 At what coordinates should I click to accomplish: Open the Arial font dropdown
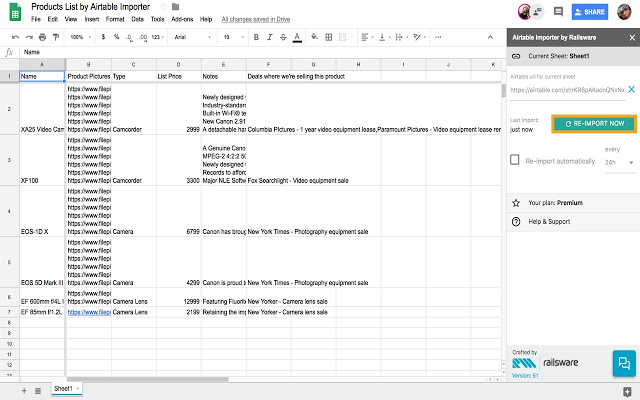pos(193,37)
